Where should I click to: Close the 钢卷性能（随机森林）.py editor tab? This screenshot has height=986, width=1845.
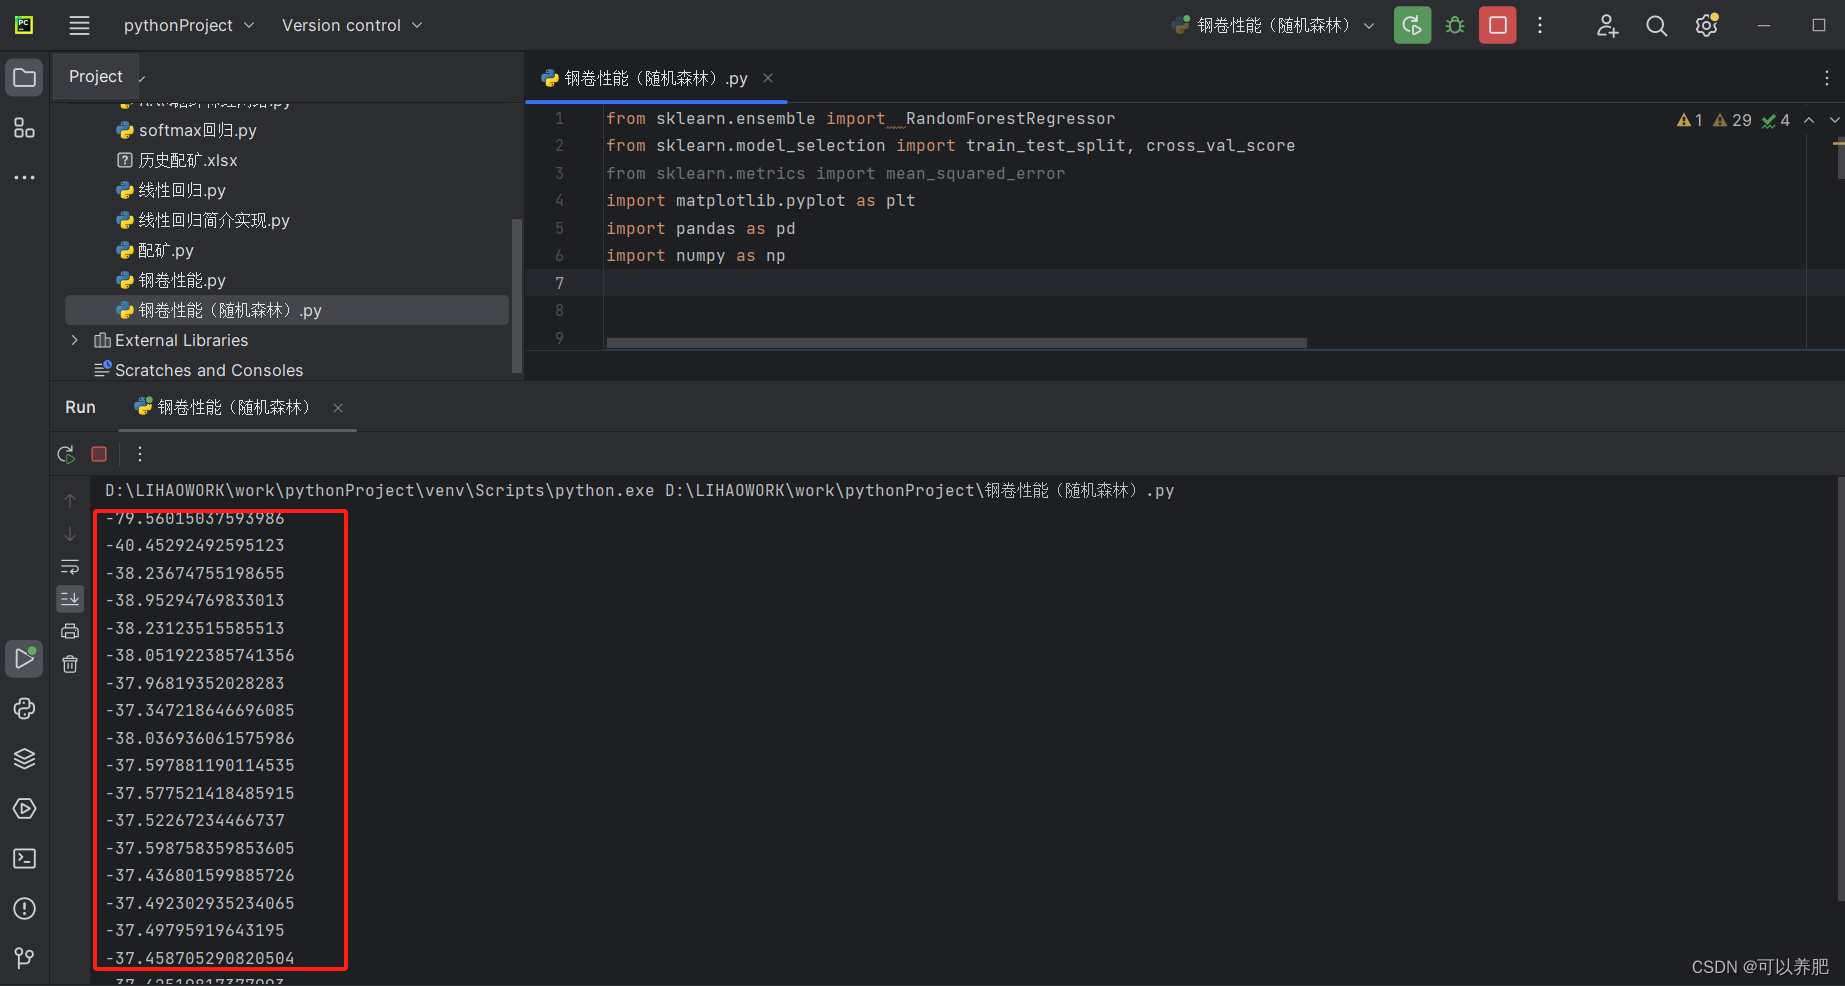(768, 78)
